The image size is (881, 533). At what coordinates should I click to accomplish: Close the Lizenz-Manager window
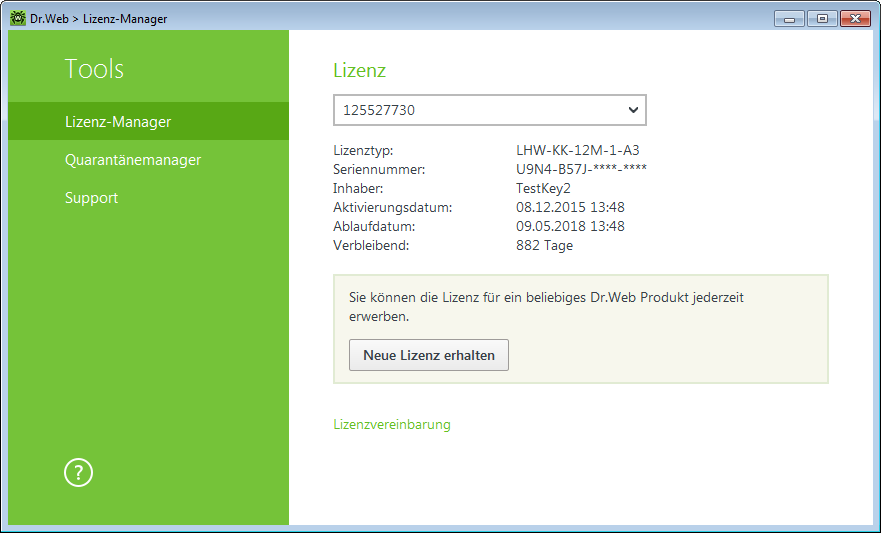[855, 19]
